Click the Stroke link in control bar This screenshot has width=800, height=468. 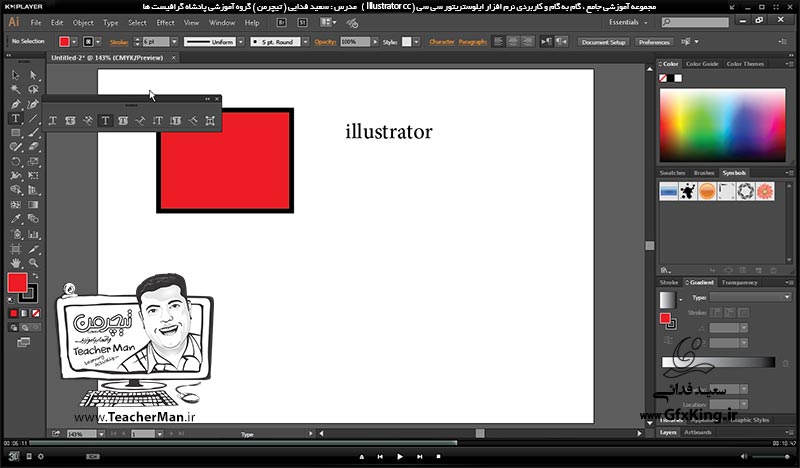click(119, 42)
